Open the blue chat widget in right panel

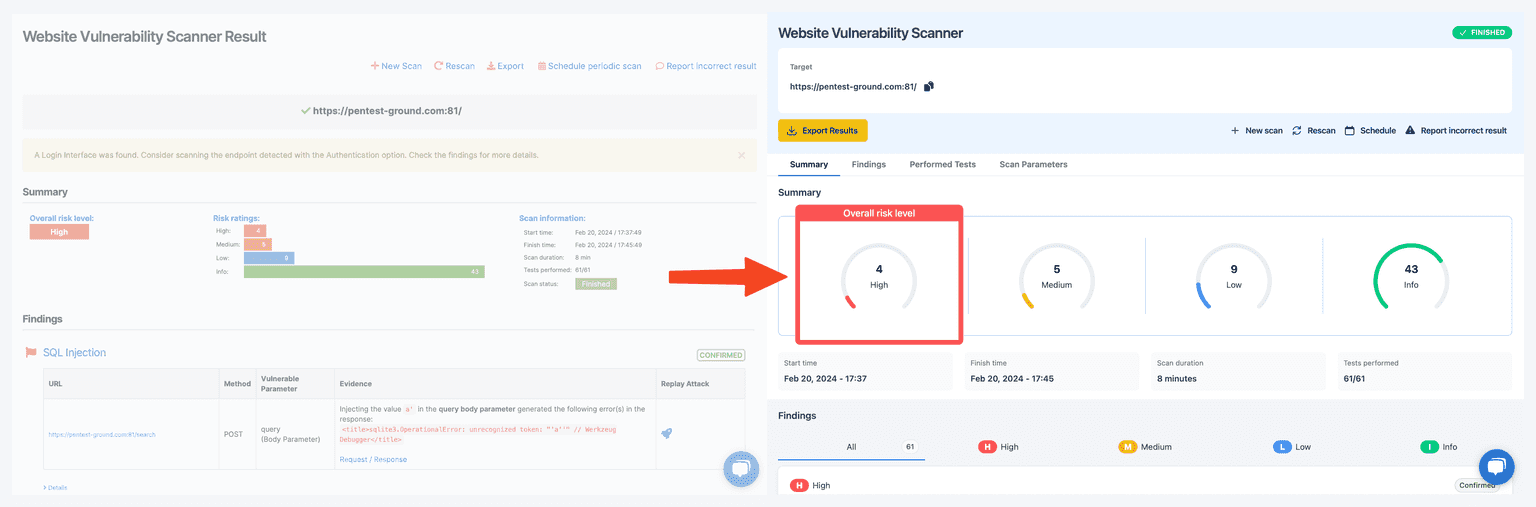point(1496,466)
